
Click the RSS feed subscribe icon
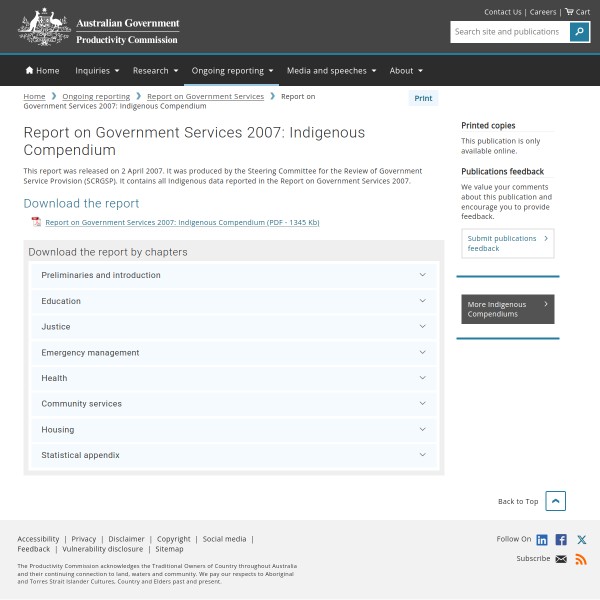(x=581, y=559)
